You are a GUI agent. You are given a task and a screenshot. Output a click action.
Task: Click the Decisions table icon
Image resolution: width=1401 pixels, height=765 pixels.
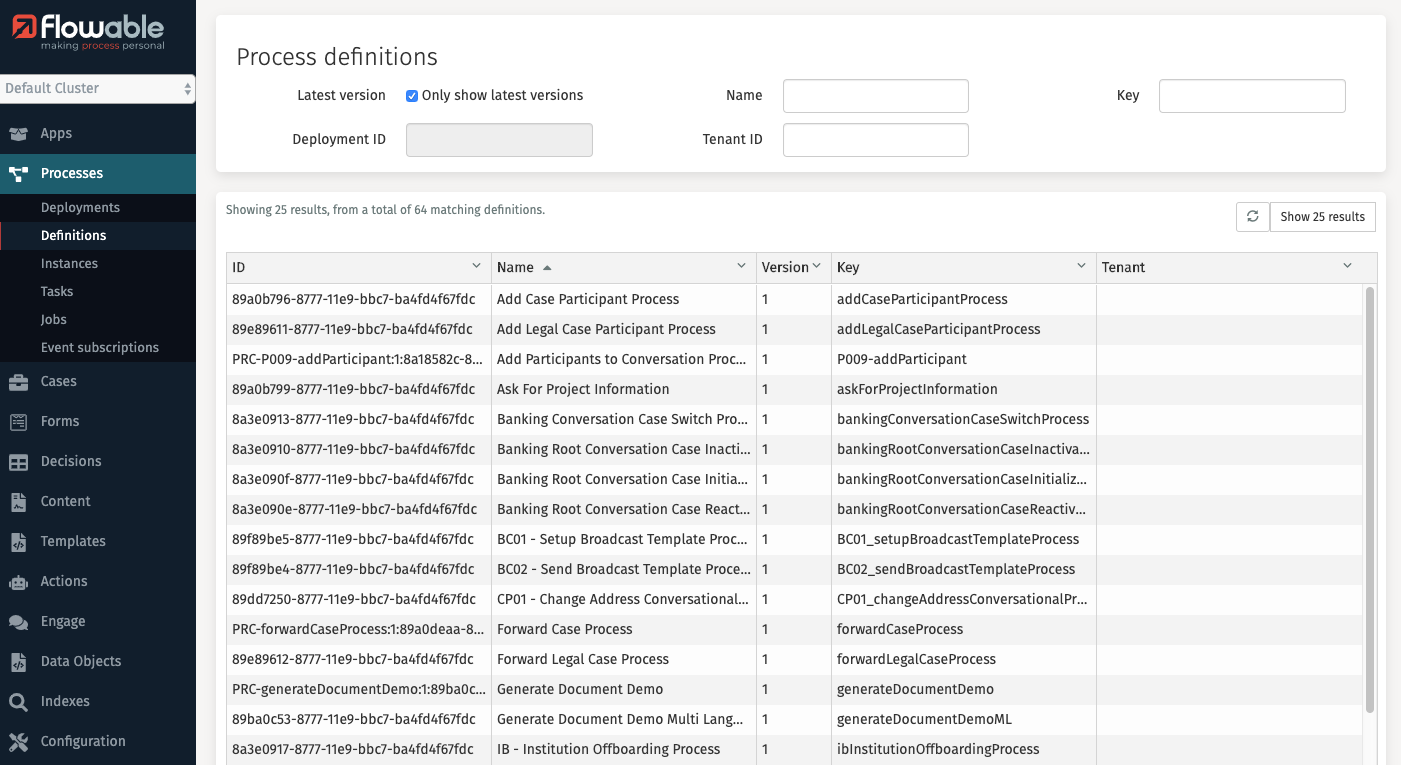[x=18, y=462]
